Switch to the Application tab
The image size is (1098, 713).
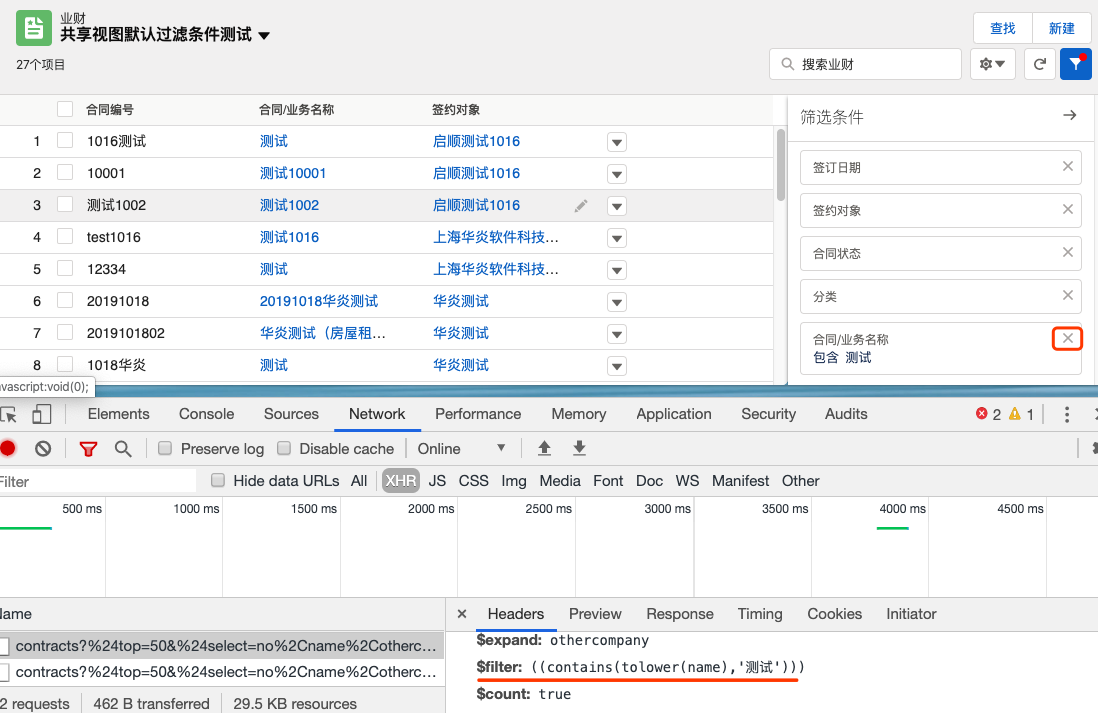[674, 414]
